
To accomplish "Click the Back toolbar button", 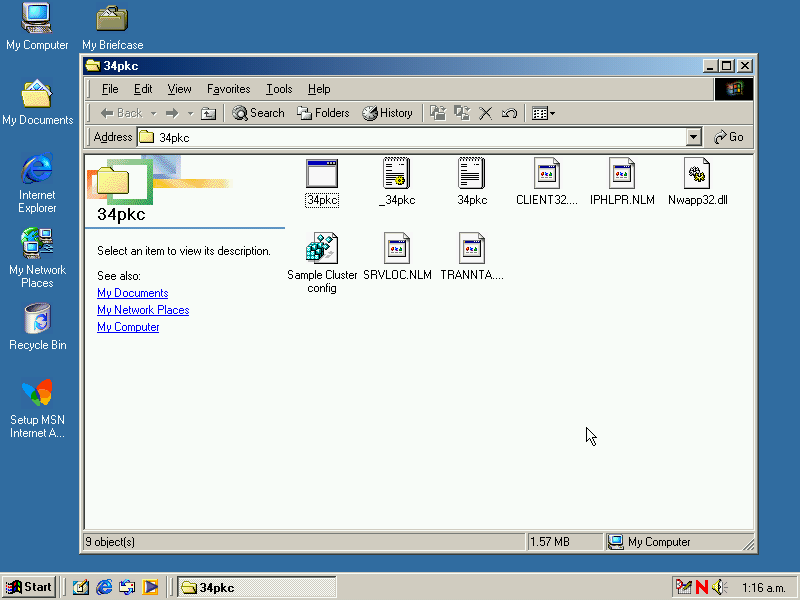I will 121,113.
